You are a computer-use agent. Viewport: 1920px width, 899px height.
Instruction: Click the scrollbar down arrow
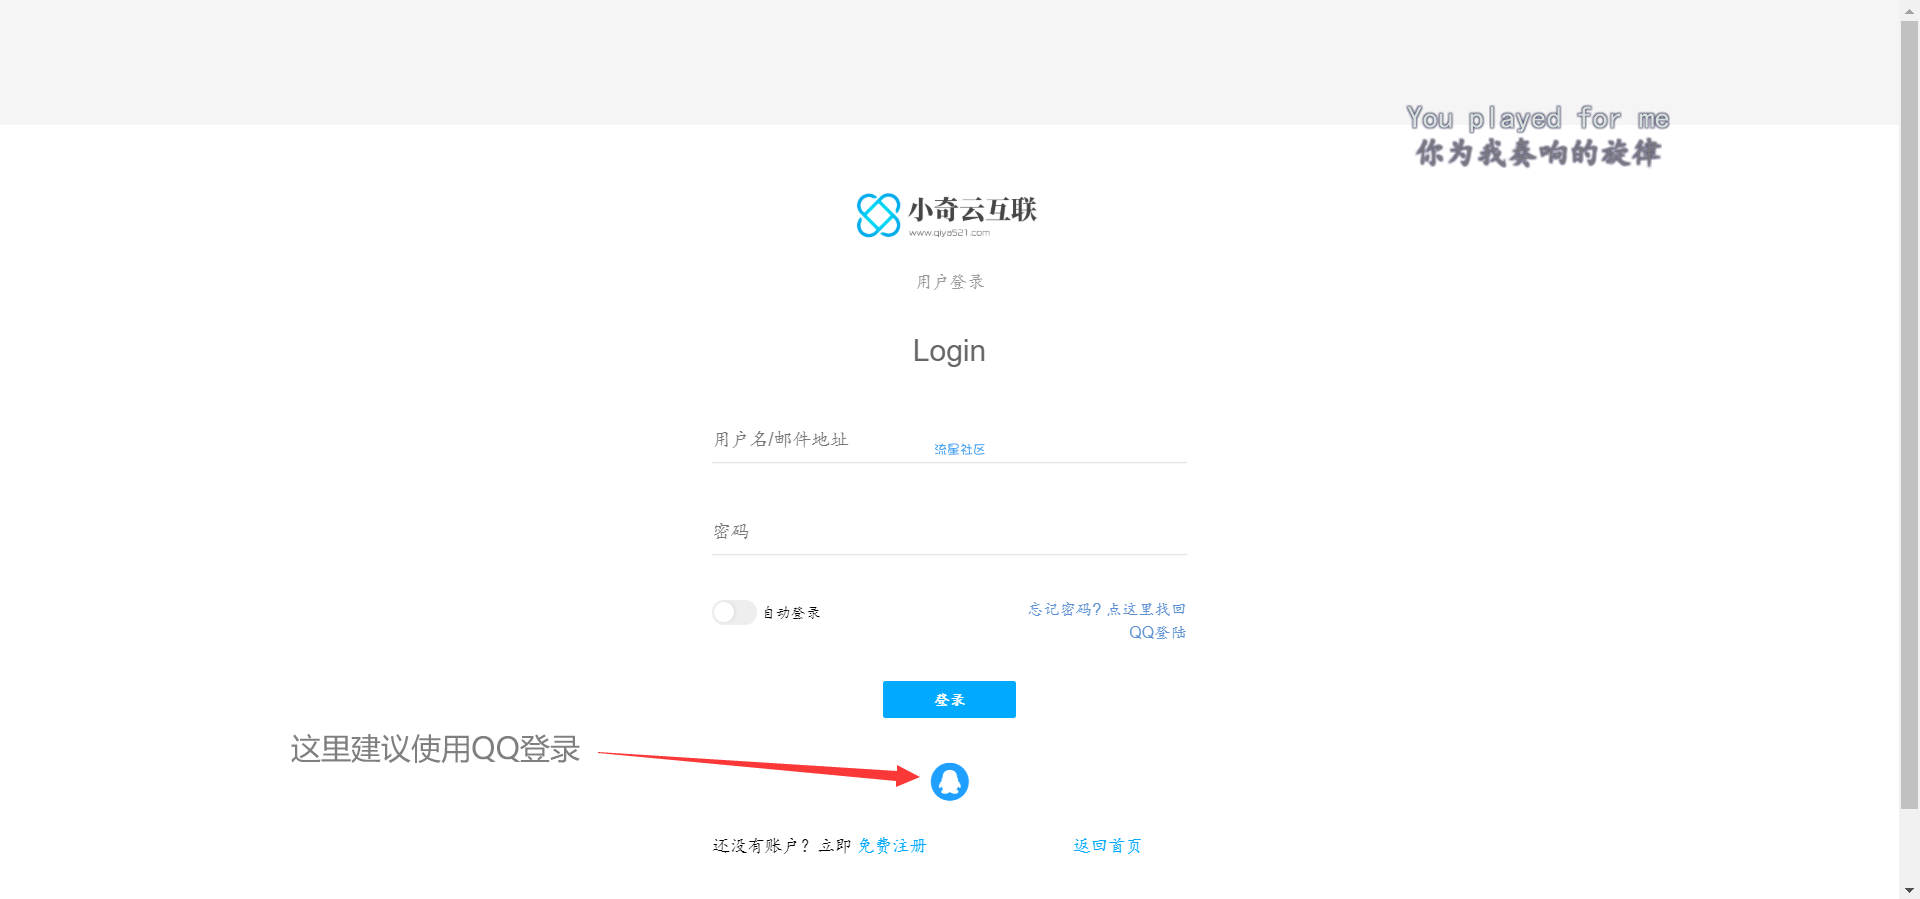point(1909,890)
